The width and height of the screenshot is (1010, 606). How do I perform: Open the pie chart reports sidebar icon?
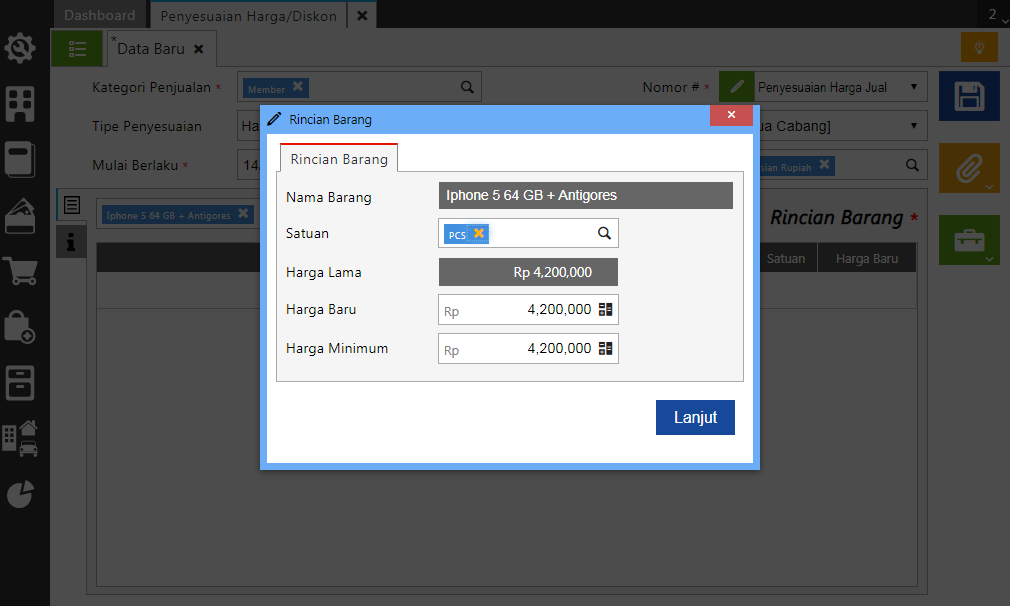point(21,493)
